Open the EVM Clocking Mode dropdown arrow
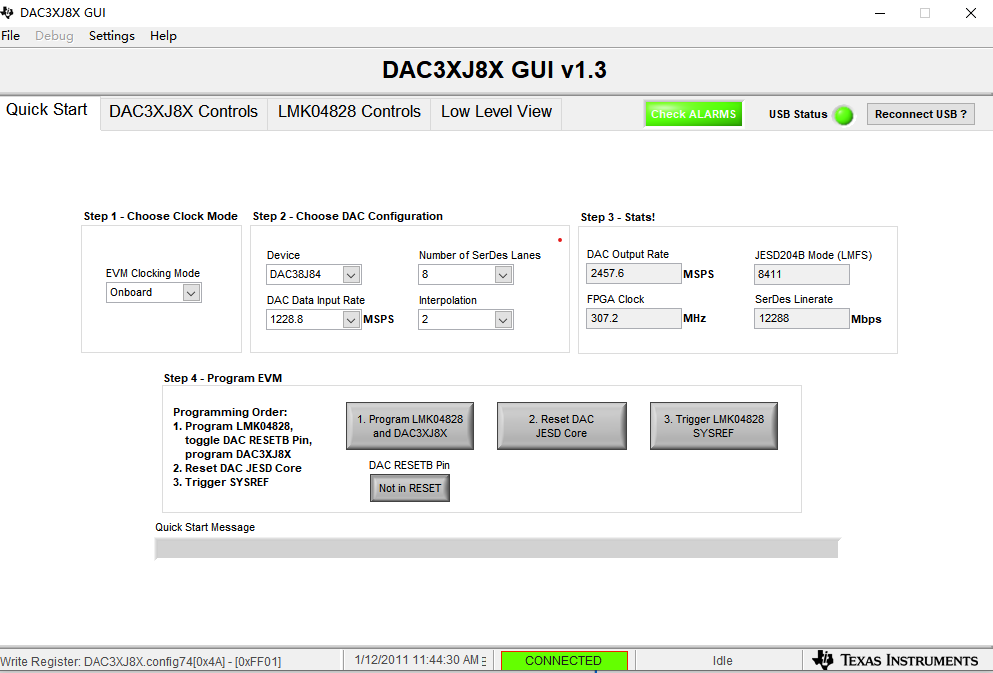Image resolution: width=993 pixels, height=673 pixels. [191, 292]
